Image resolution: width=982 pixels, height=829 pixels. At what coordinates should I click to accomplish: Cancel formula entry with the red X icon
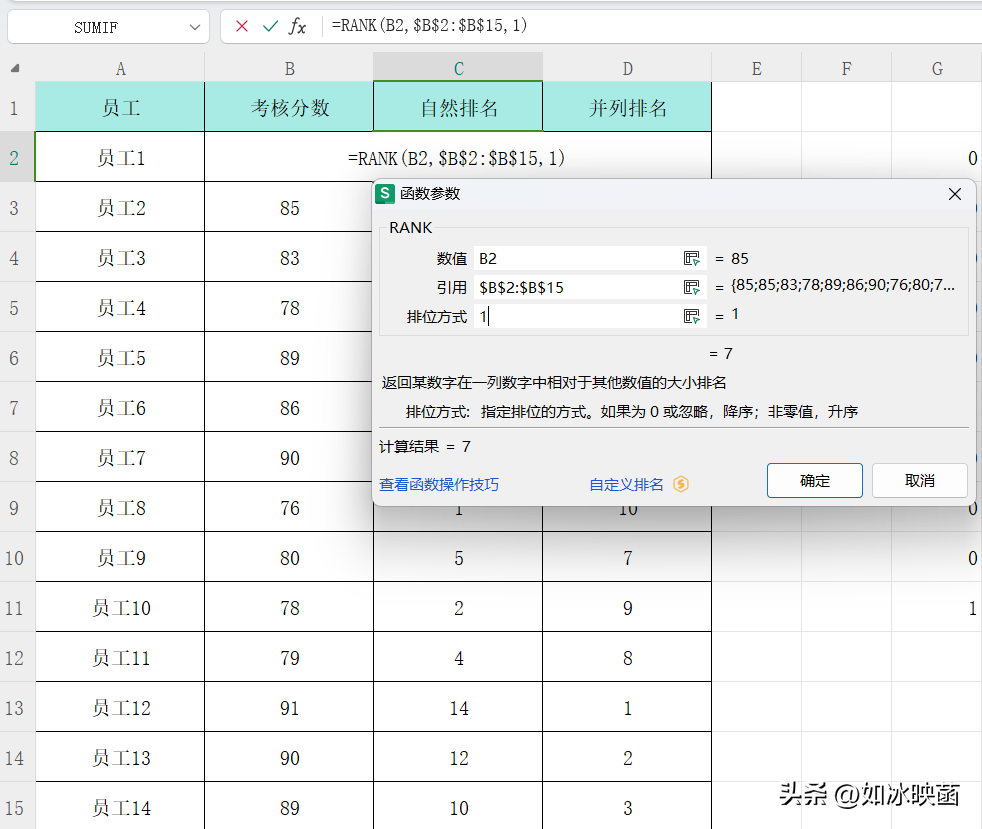pos(242,26)
